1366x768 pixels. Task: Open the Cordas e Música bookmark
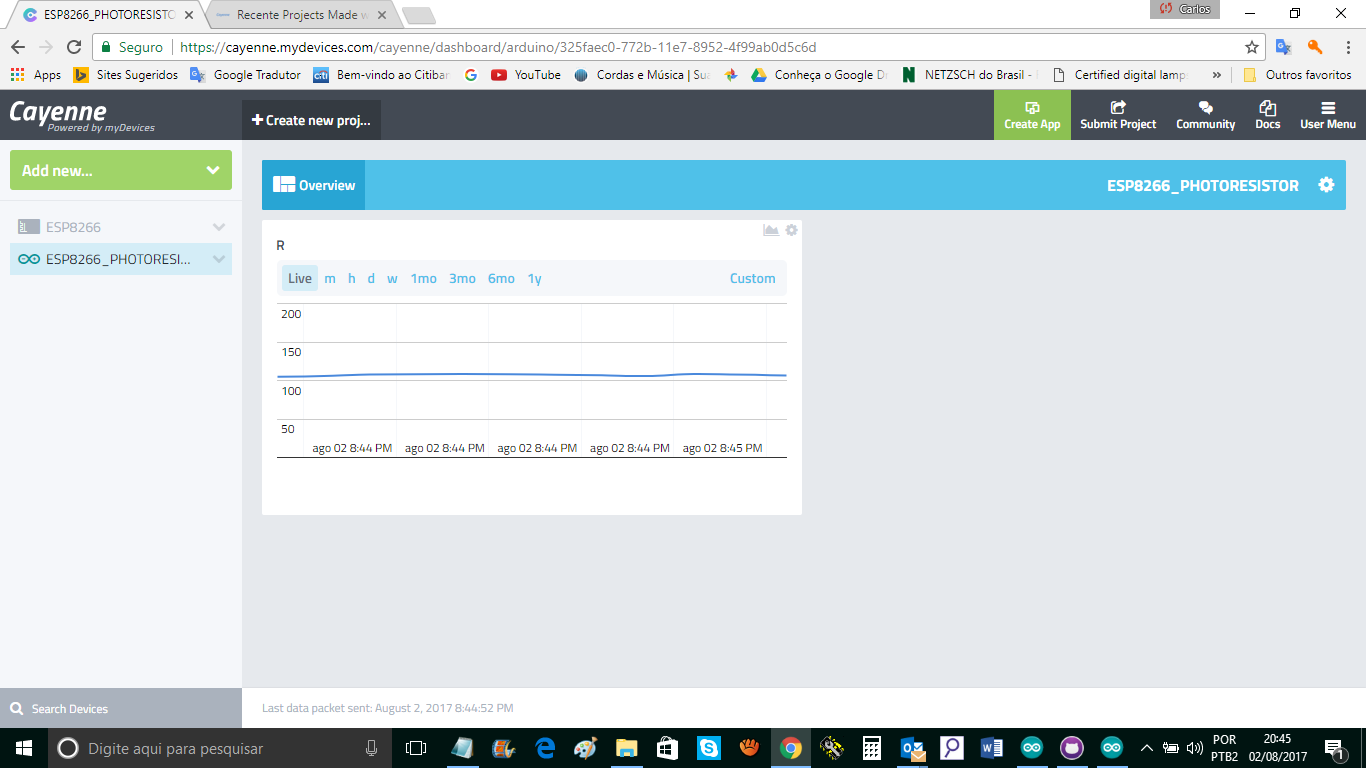click(x=642, y=75)
